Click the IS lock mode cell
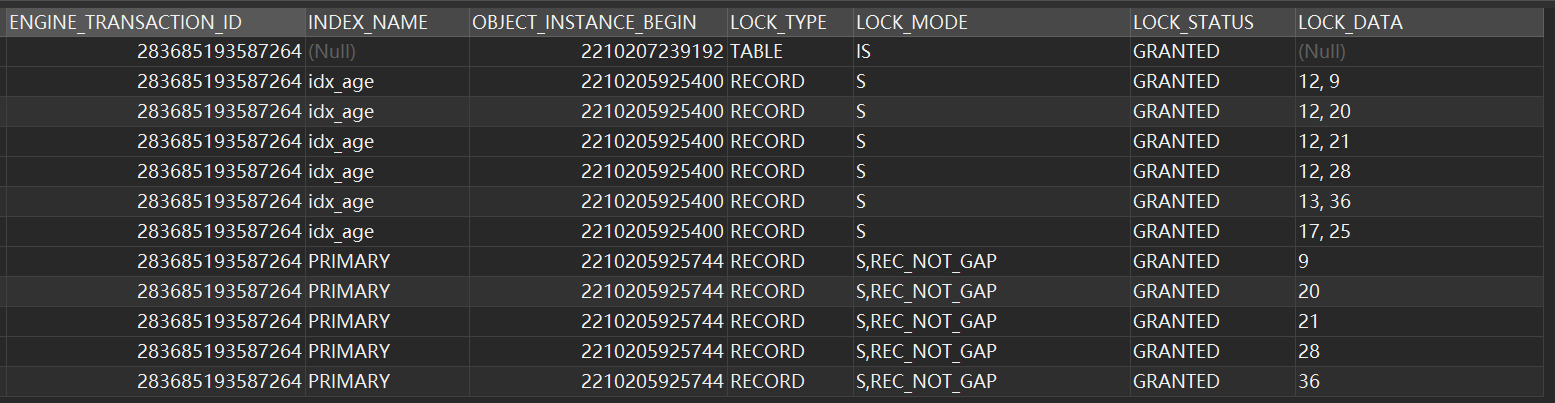 click(x=991, y=51)
